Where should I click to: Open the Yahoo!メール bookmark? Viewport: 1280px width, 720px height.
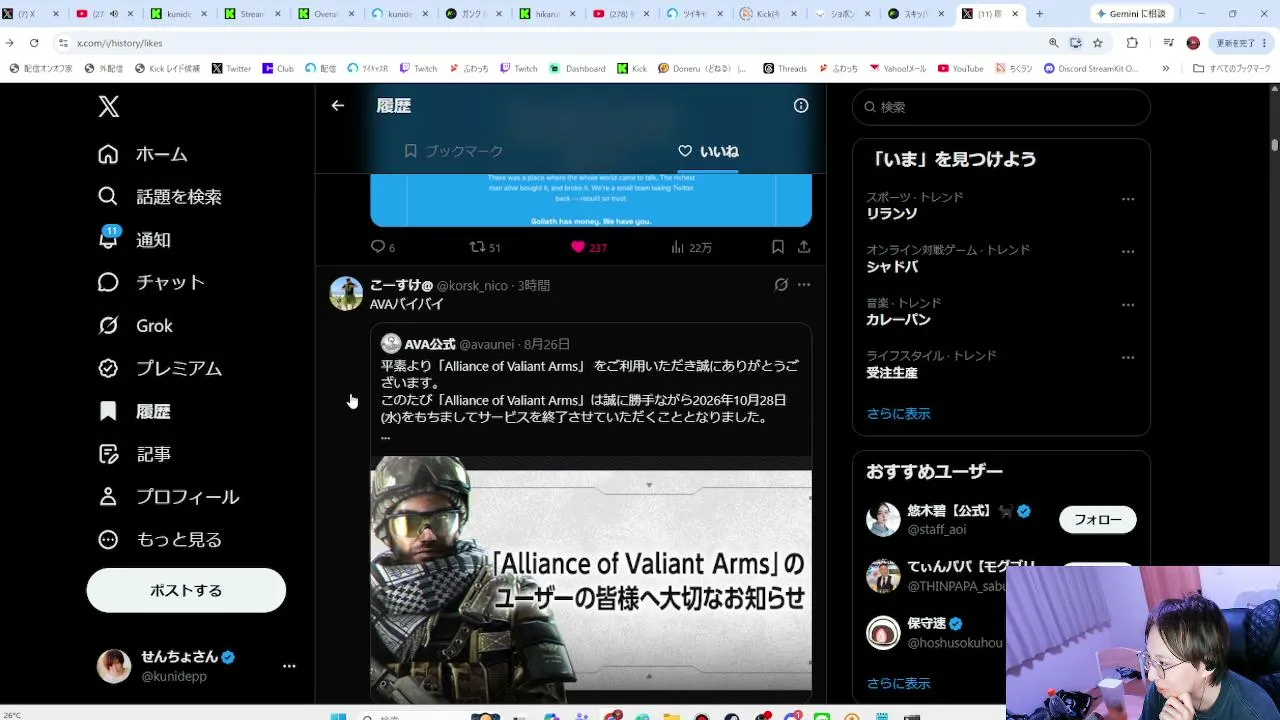pos(899,68)
